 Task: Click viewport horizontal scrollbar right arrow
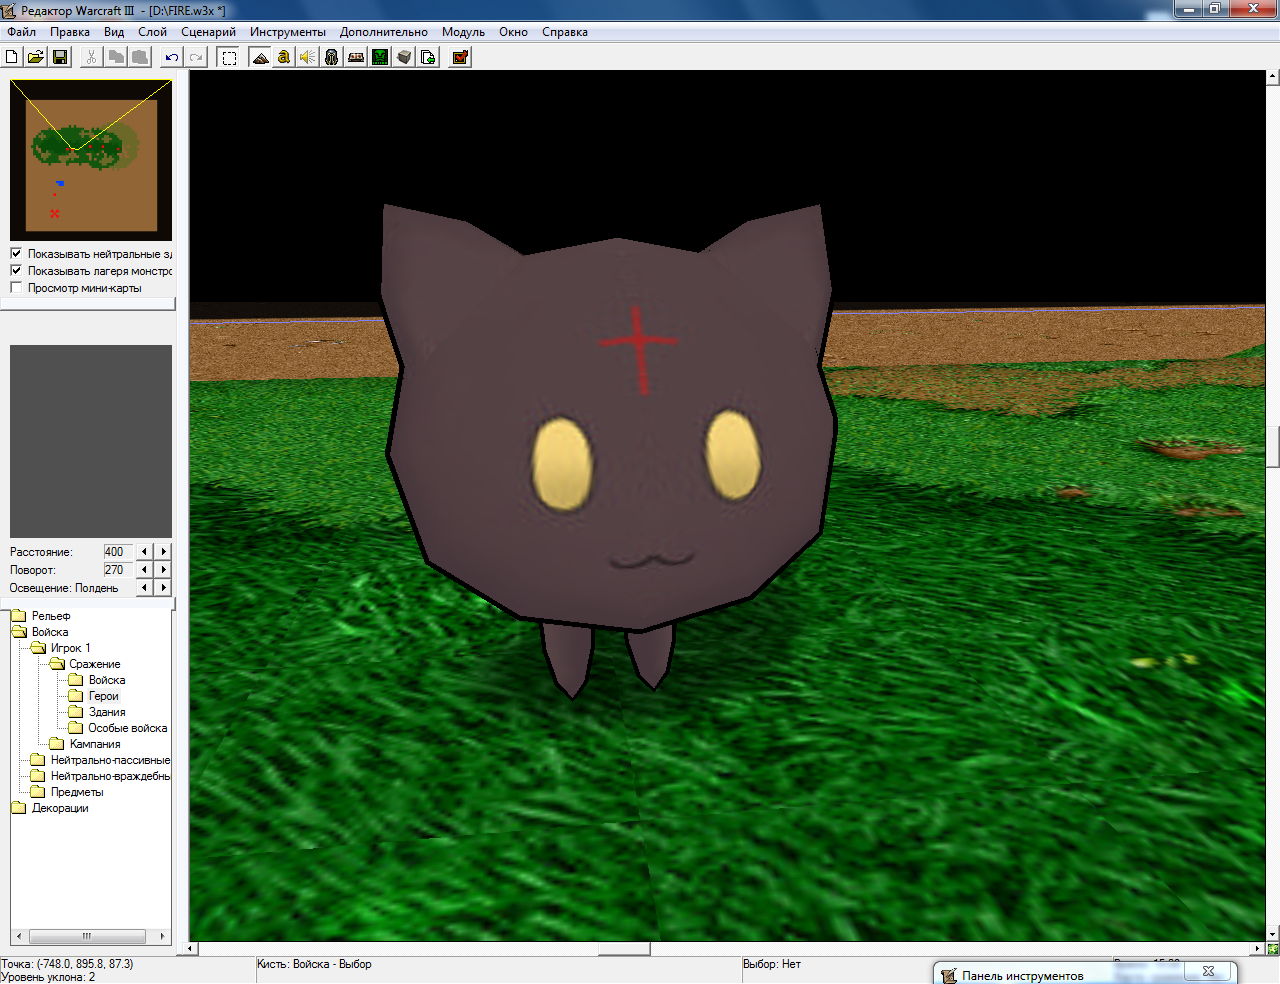(1259, 948)
